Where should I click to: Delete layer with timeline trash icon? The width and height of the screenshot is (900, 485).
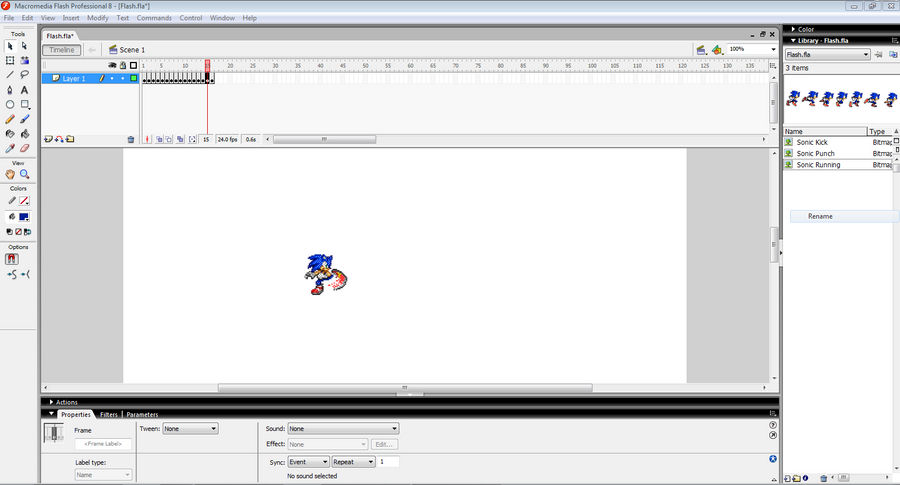point(130,139)
